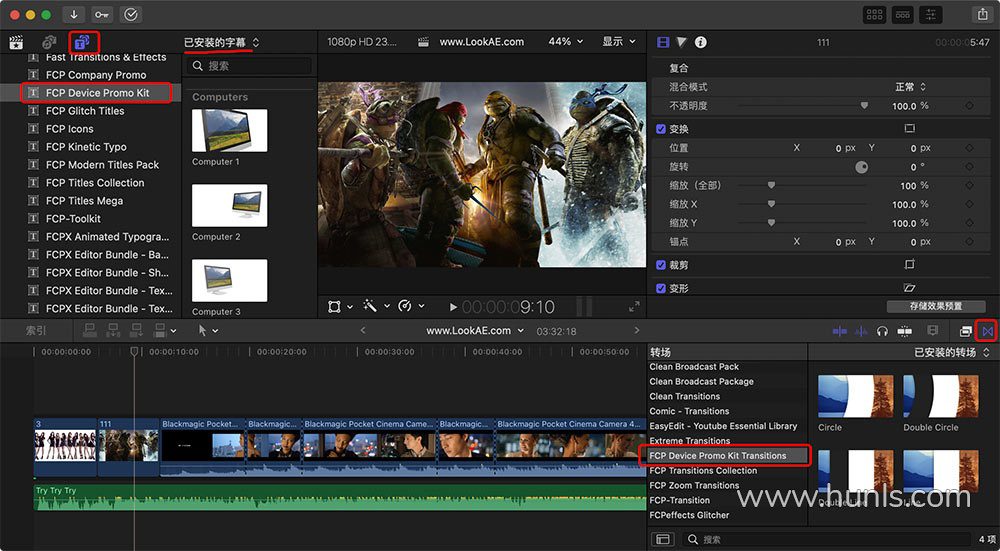
Task: Click the 存储效果预置 save preset button
Action: (936, 306)
